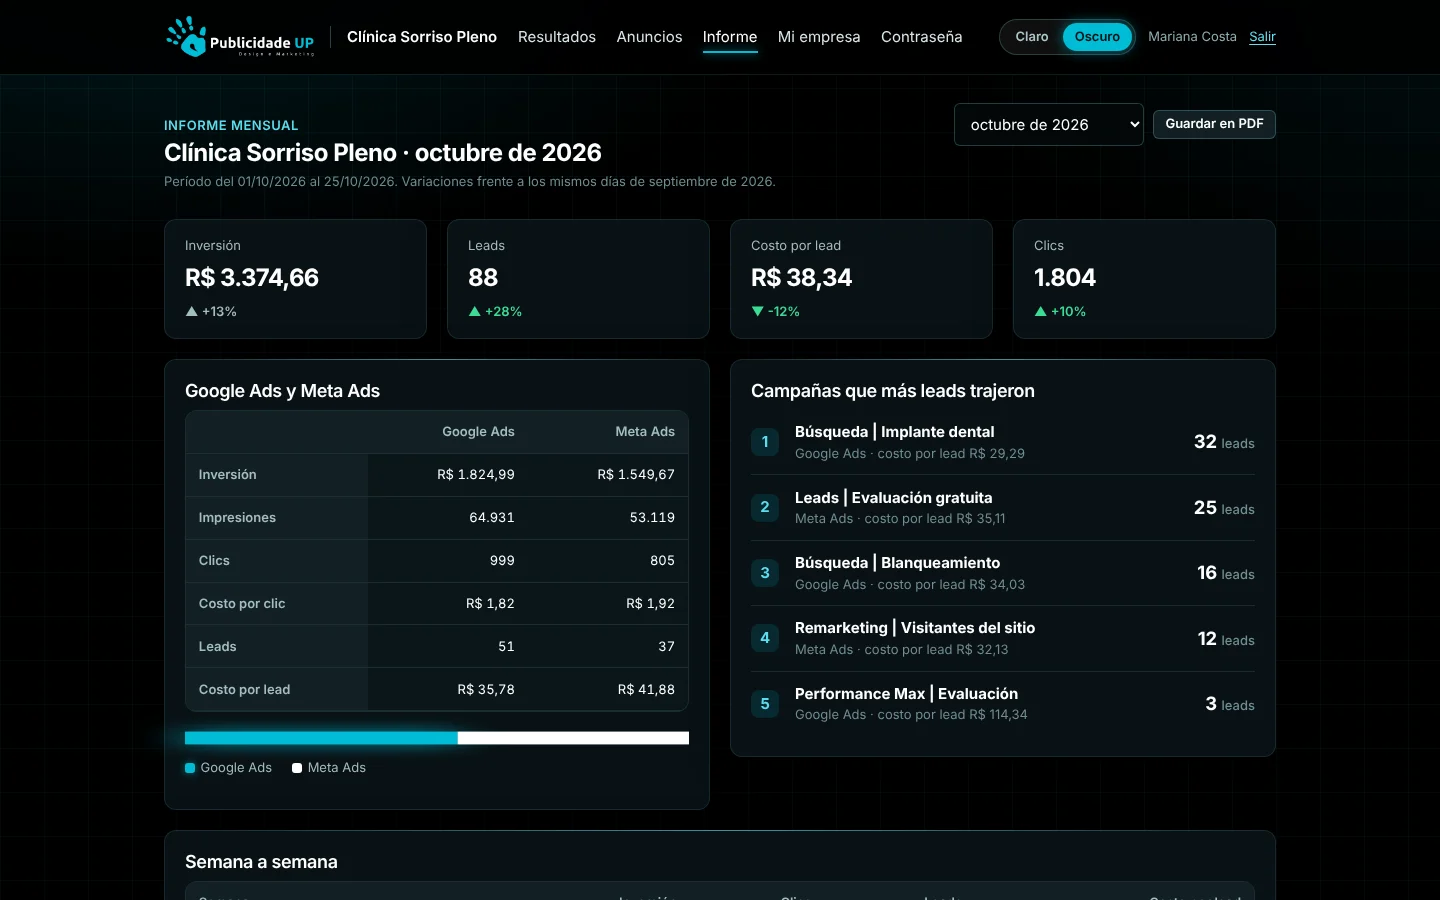This screenshot has height=900, width=1440.
Task: Click Performance Max | Evaluación campaign
Action: pyautogui.click(x=906, y=694)
